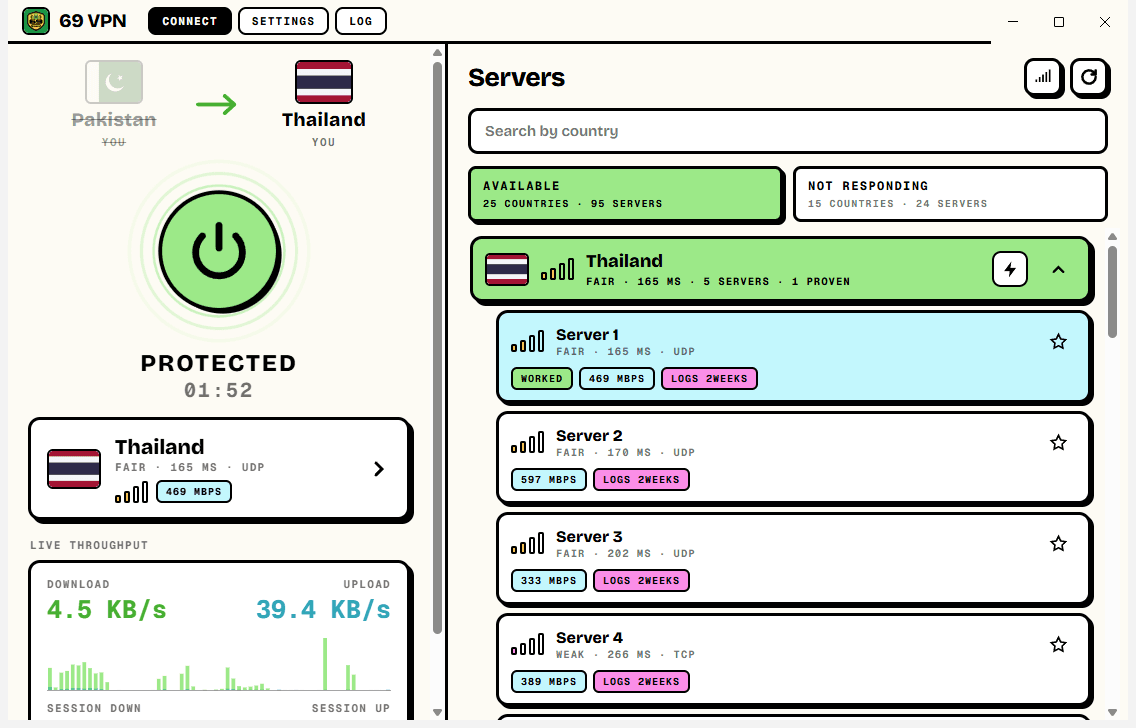Click the 39.4 KB/s upload value
This screenshot has width=1136, height=728.
pyautogui.click(x=323, y=609)
